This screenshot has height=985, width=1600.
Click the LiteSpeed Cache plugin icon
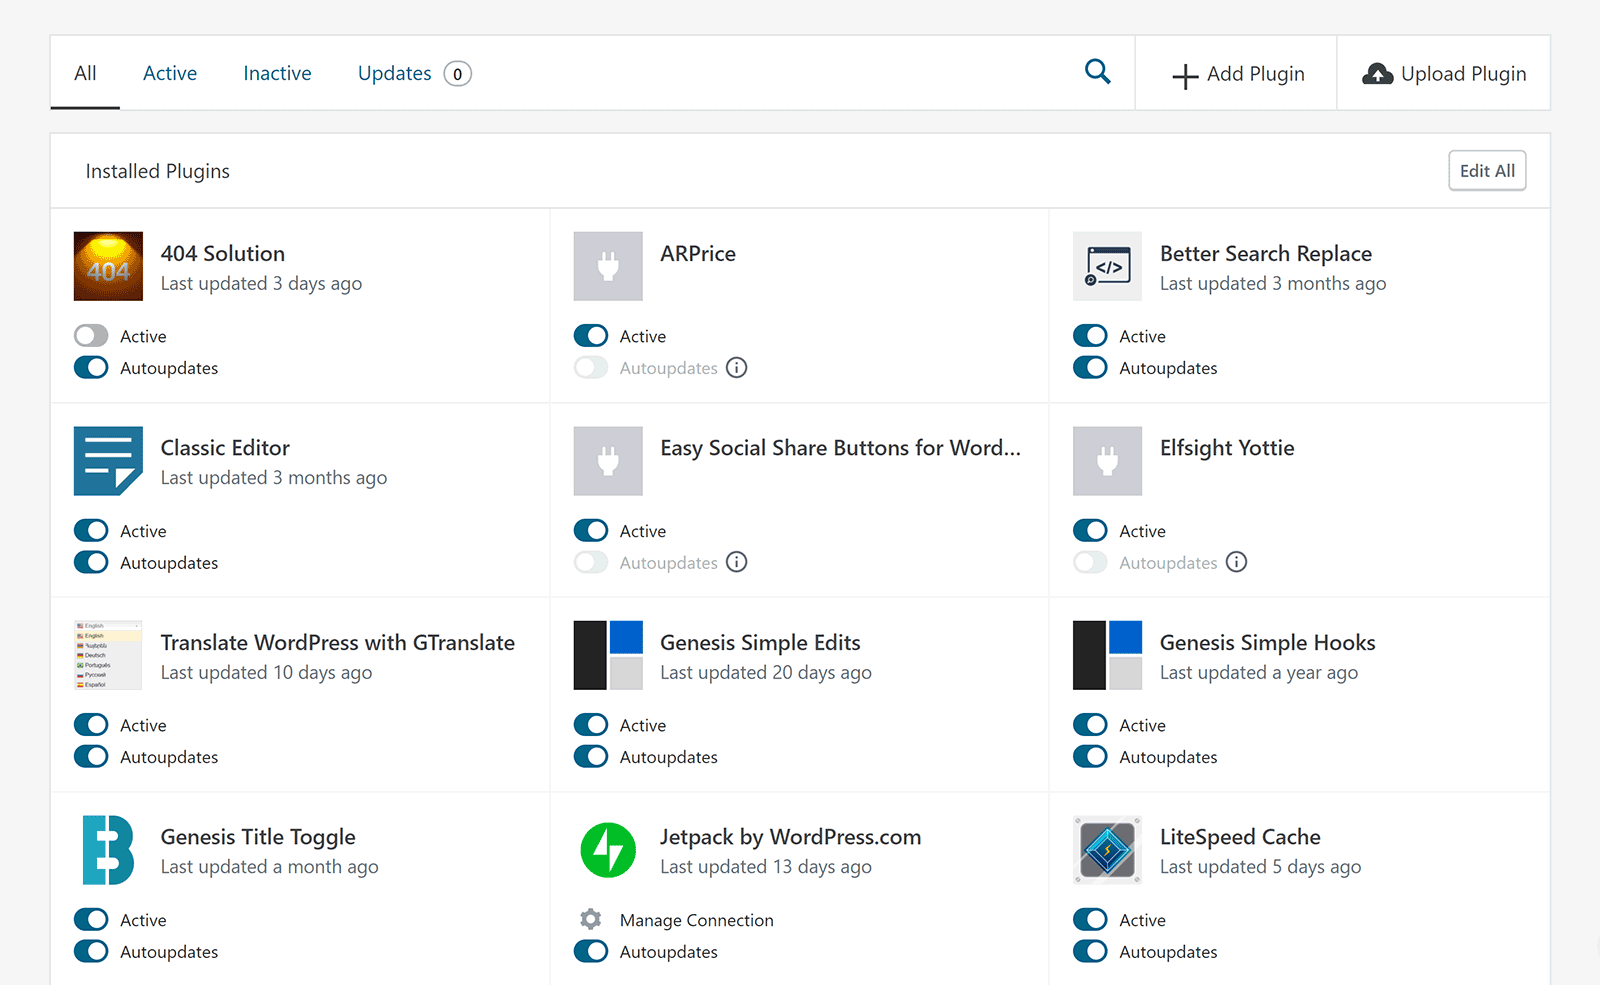pyautogui.click(x=1107, y=850)
